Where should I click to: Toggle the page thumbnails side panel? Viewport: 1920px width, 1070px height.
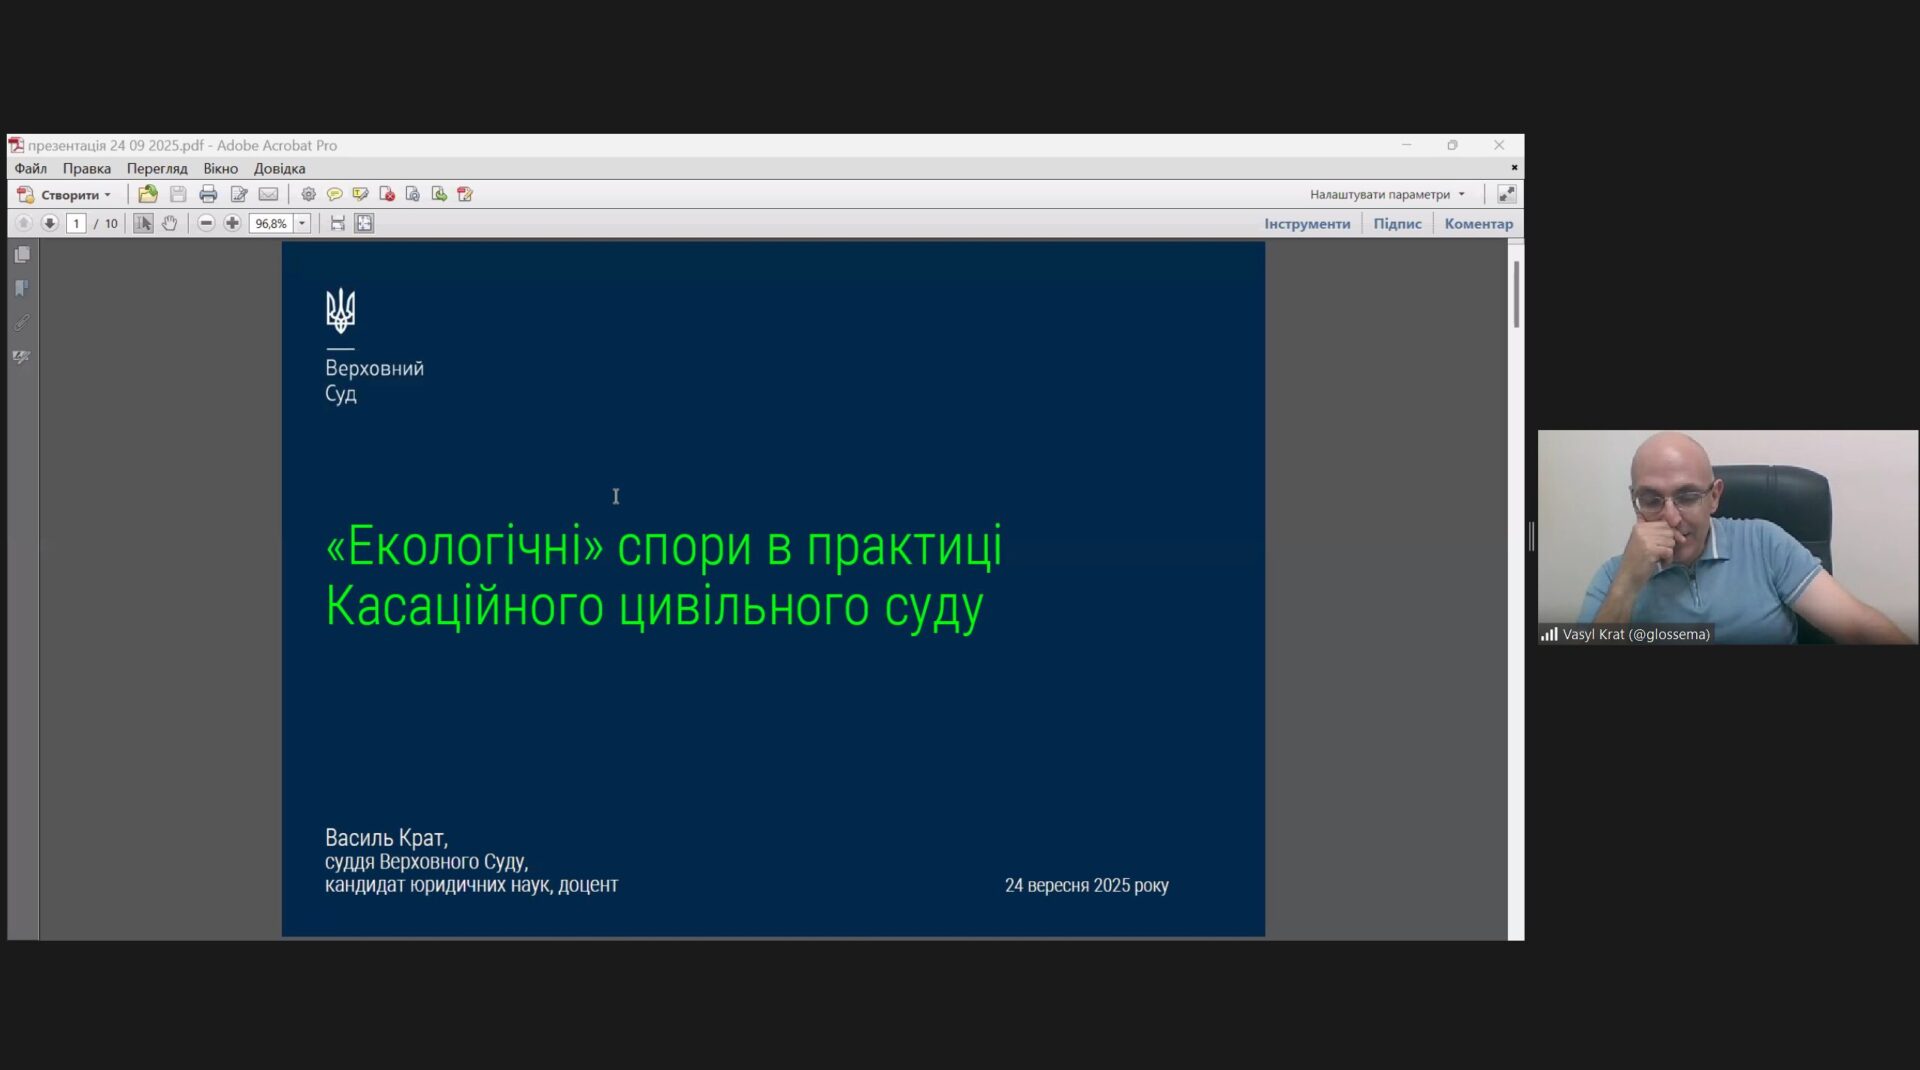tap(22, 255)
